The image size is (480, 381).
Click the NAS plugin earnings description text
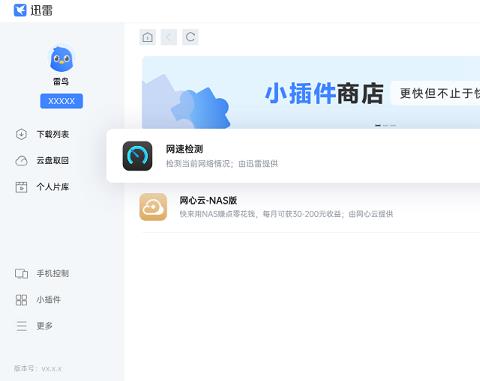pyautogui.click(x=286, y=214)
